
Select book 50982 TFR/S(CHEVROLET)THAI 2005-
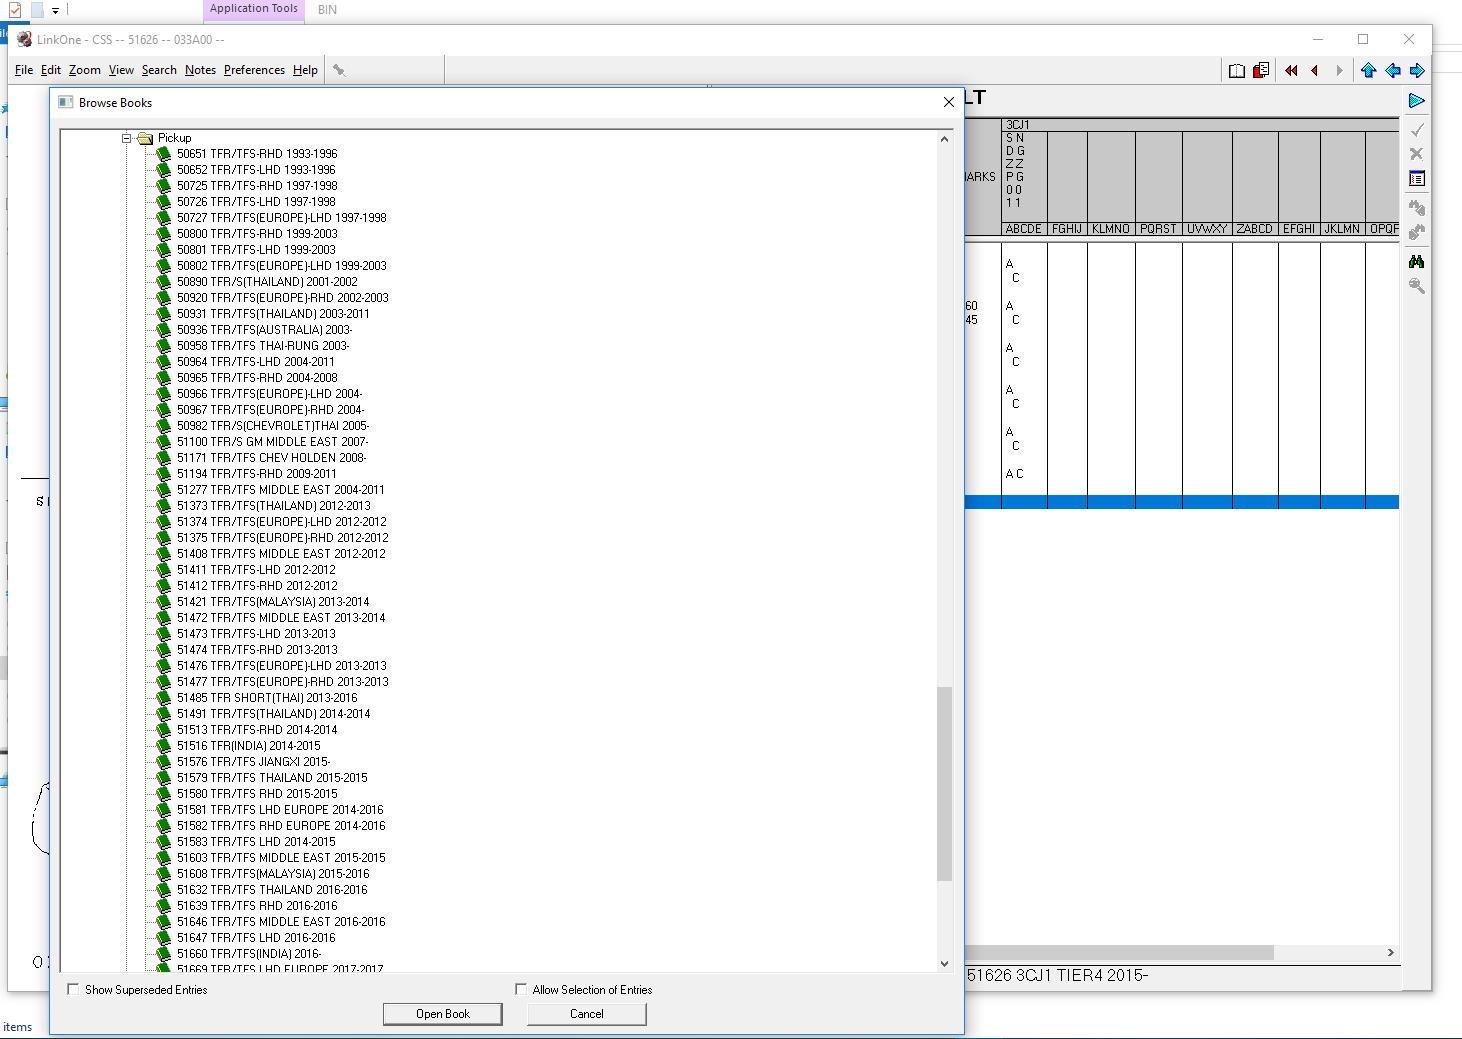coord(273,426)
